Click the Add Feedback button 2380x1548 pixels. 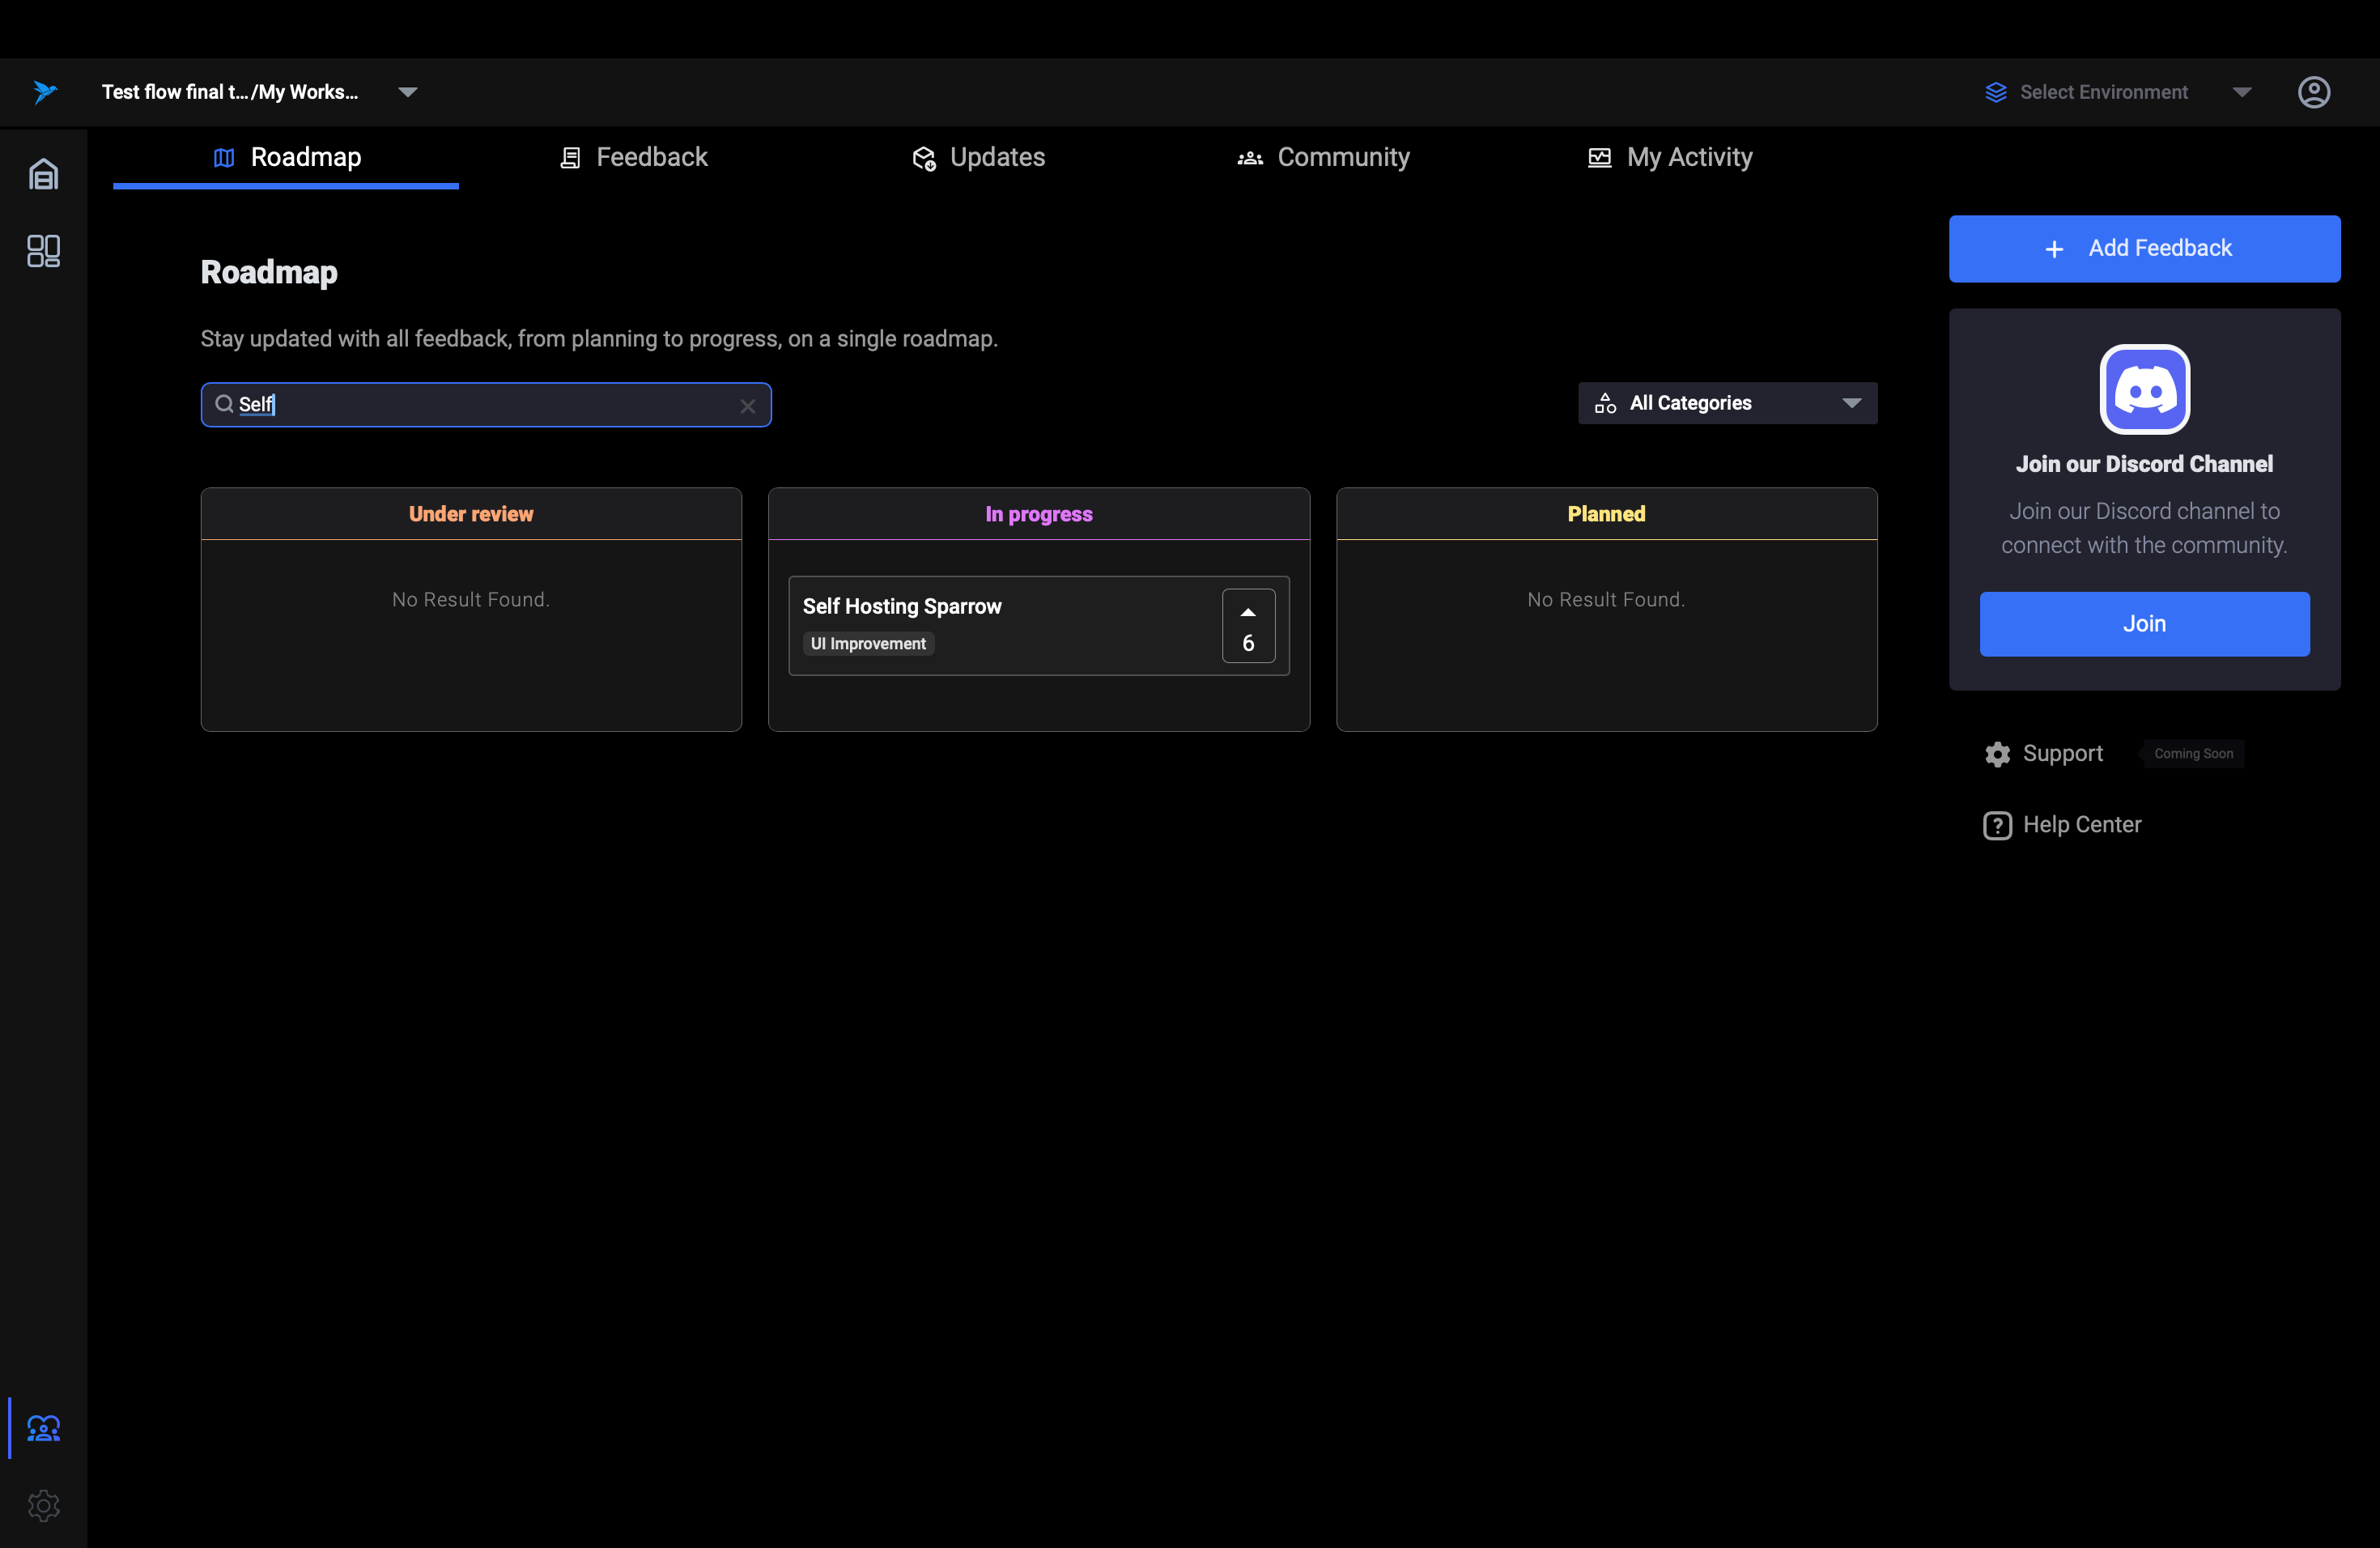[x=2144, y=249]
